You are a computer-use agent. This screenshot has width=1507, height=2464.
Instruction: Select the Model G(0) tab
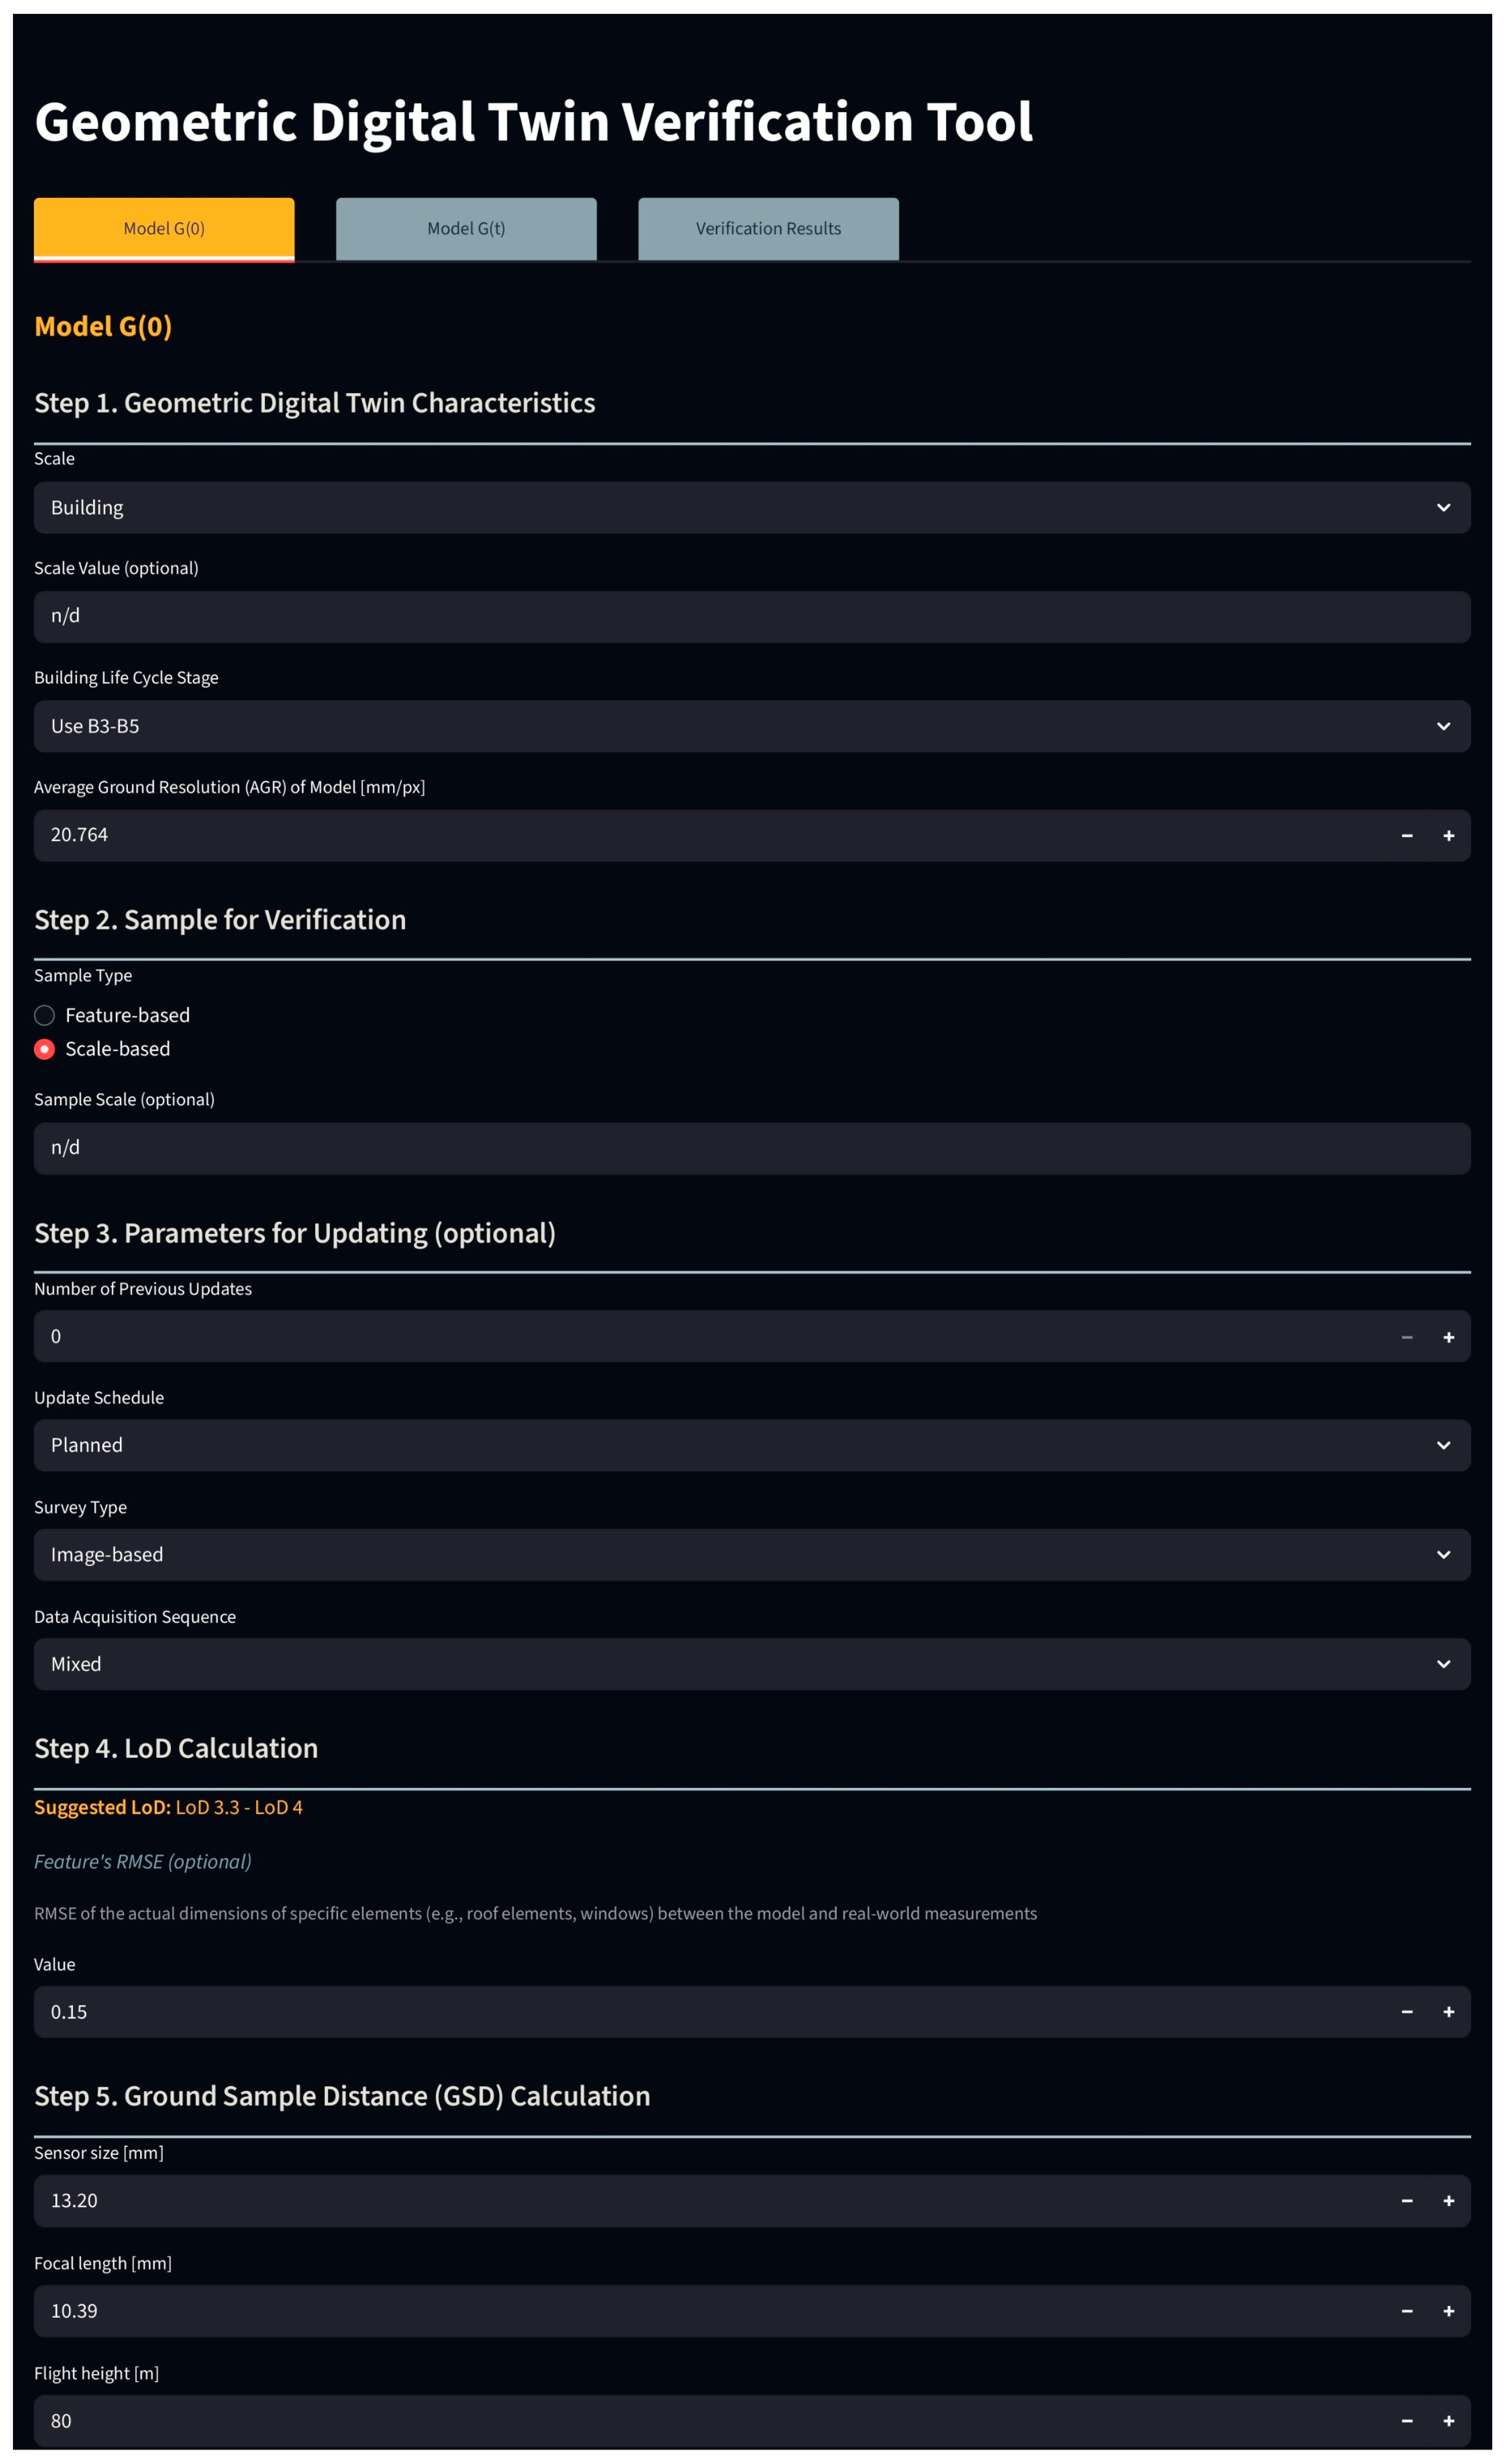[164, 229]
